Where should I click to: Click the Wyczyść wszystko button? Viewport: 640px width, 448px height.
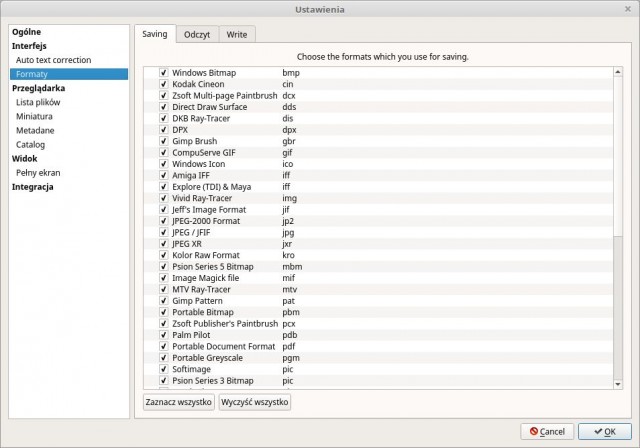[x=255, y=402]
